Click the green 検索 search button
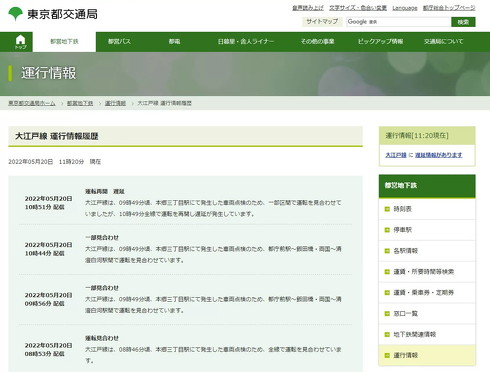The height and width of the screenshot is (372, 490). tap(463, 22)
